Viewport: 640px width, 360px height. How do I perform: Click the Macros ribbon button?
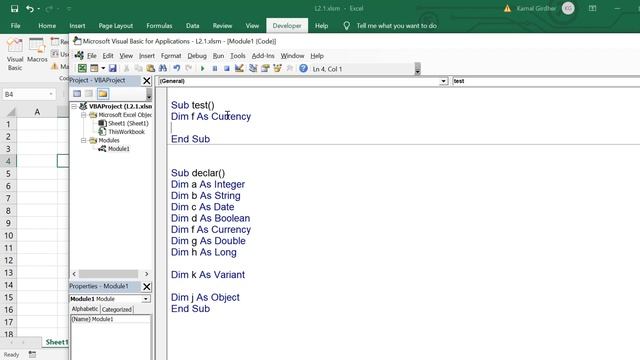coord(37,50)
